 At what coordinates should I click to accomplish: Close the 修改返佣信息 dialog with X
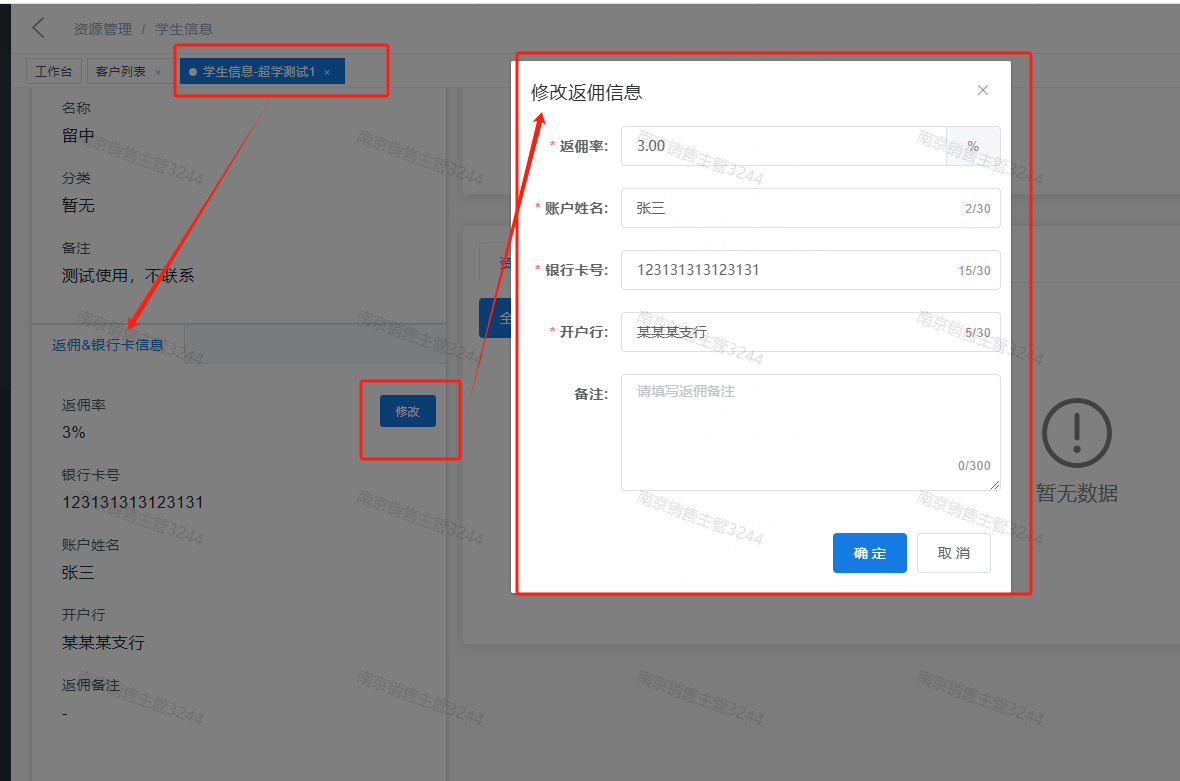coord(982,90)
